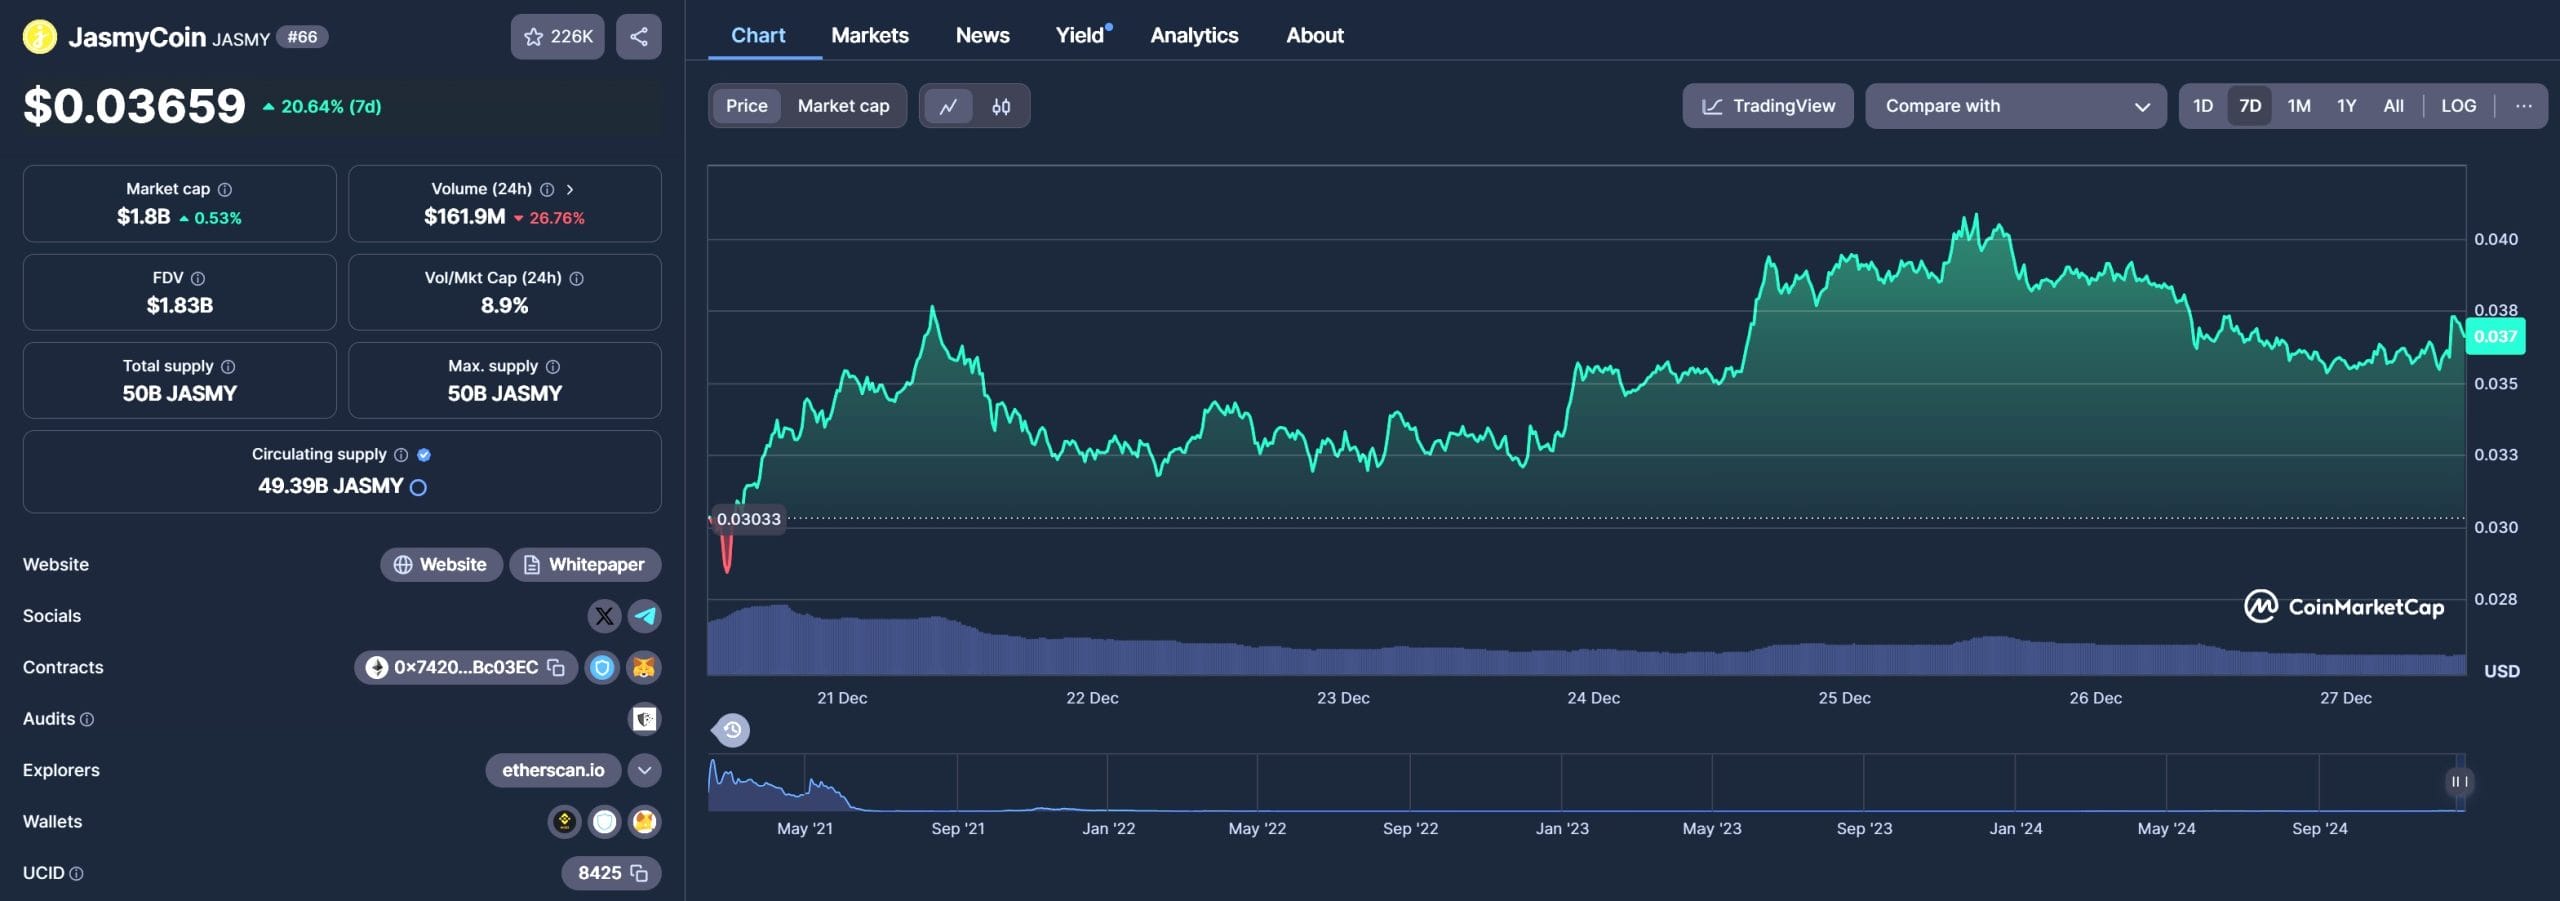Select line chart type
The image size is (2560, 901).
[948, 106]
